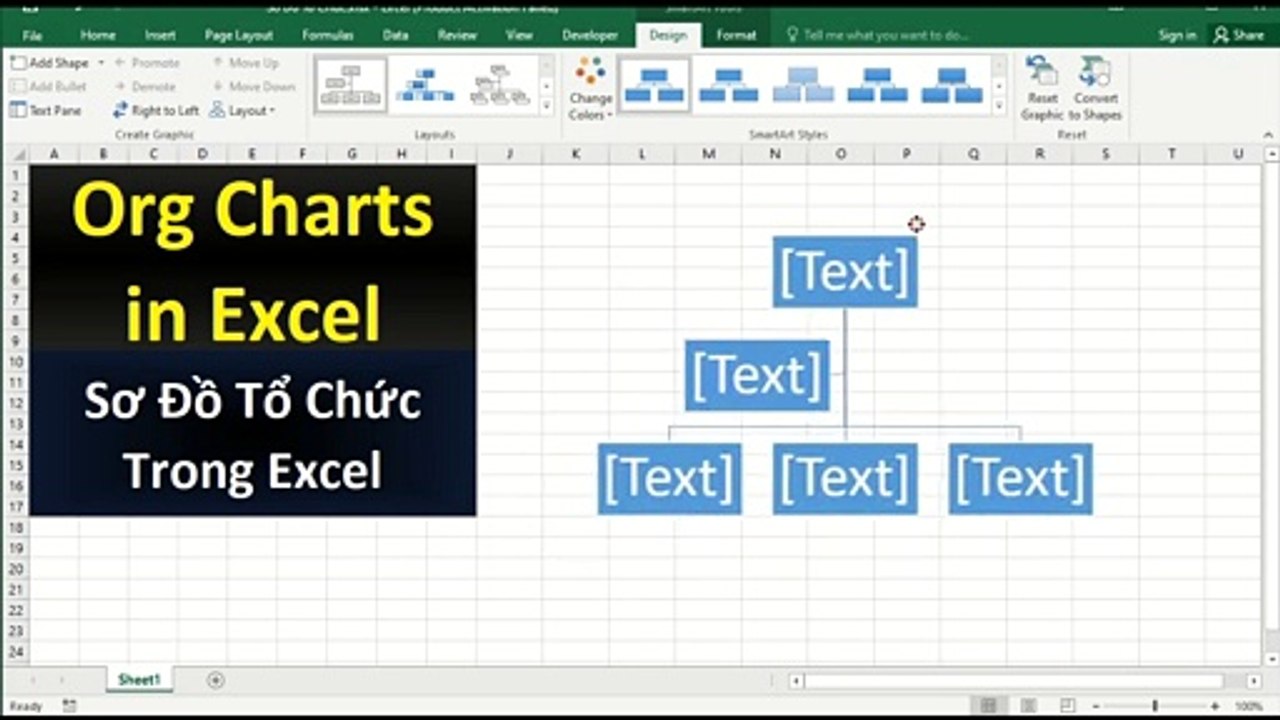Select the third pale SmartArt style
Viewport: 1280px width, 720px height.
pos(803,85)
